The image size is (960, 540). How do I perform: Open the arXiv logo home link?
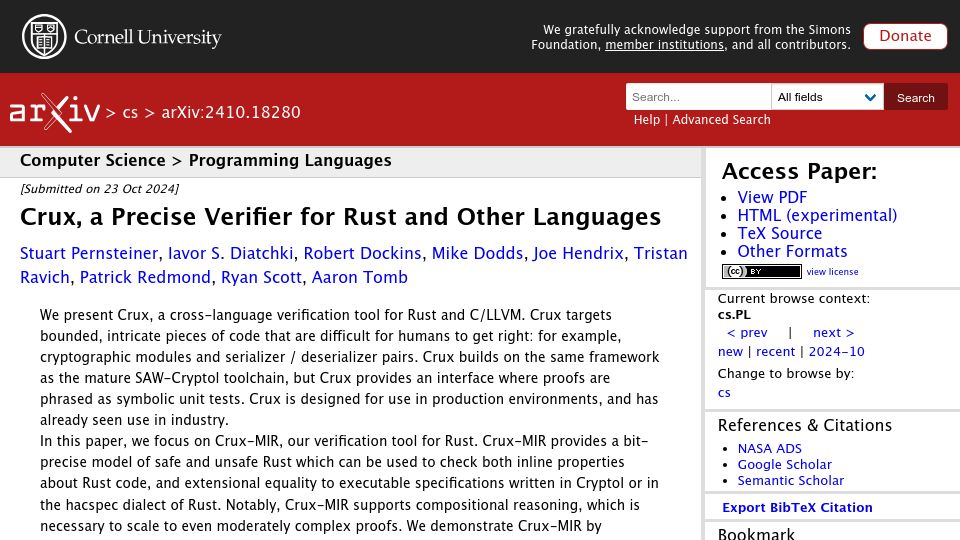tap(54, 112)
